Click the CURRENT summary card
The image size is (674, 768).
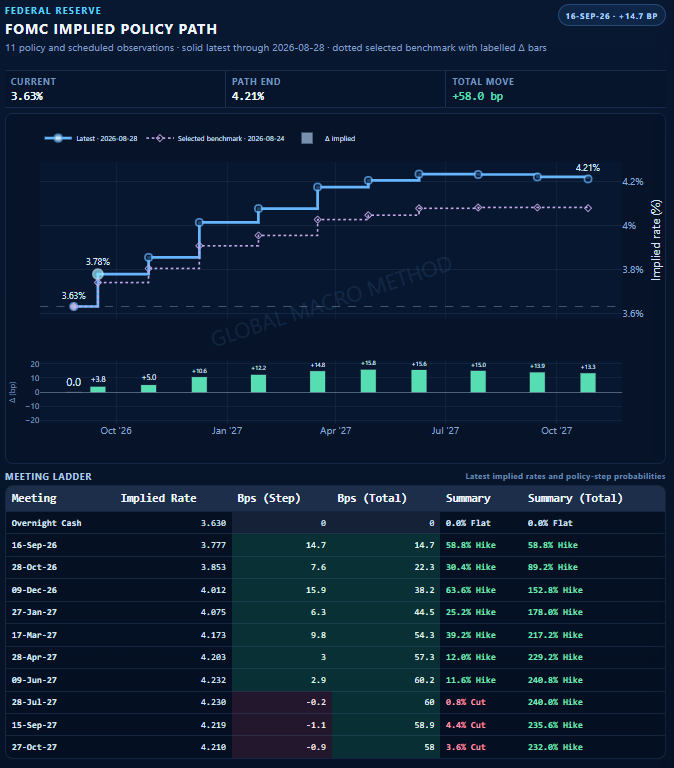click(x=115, y=89)
